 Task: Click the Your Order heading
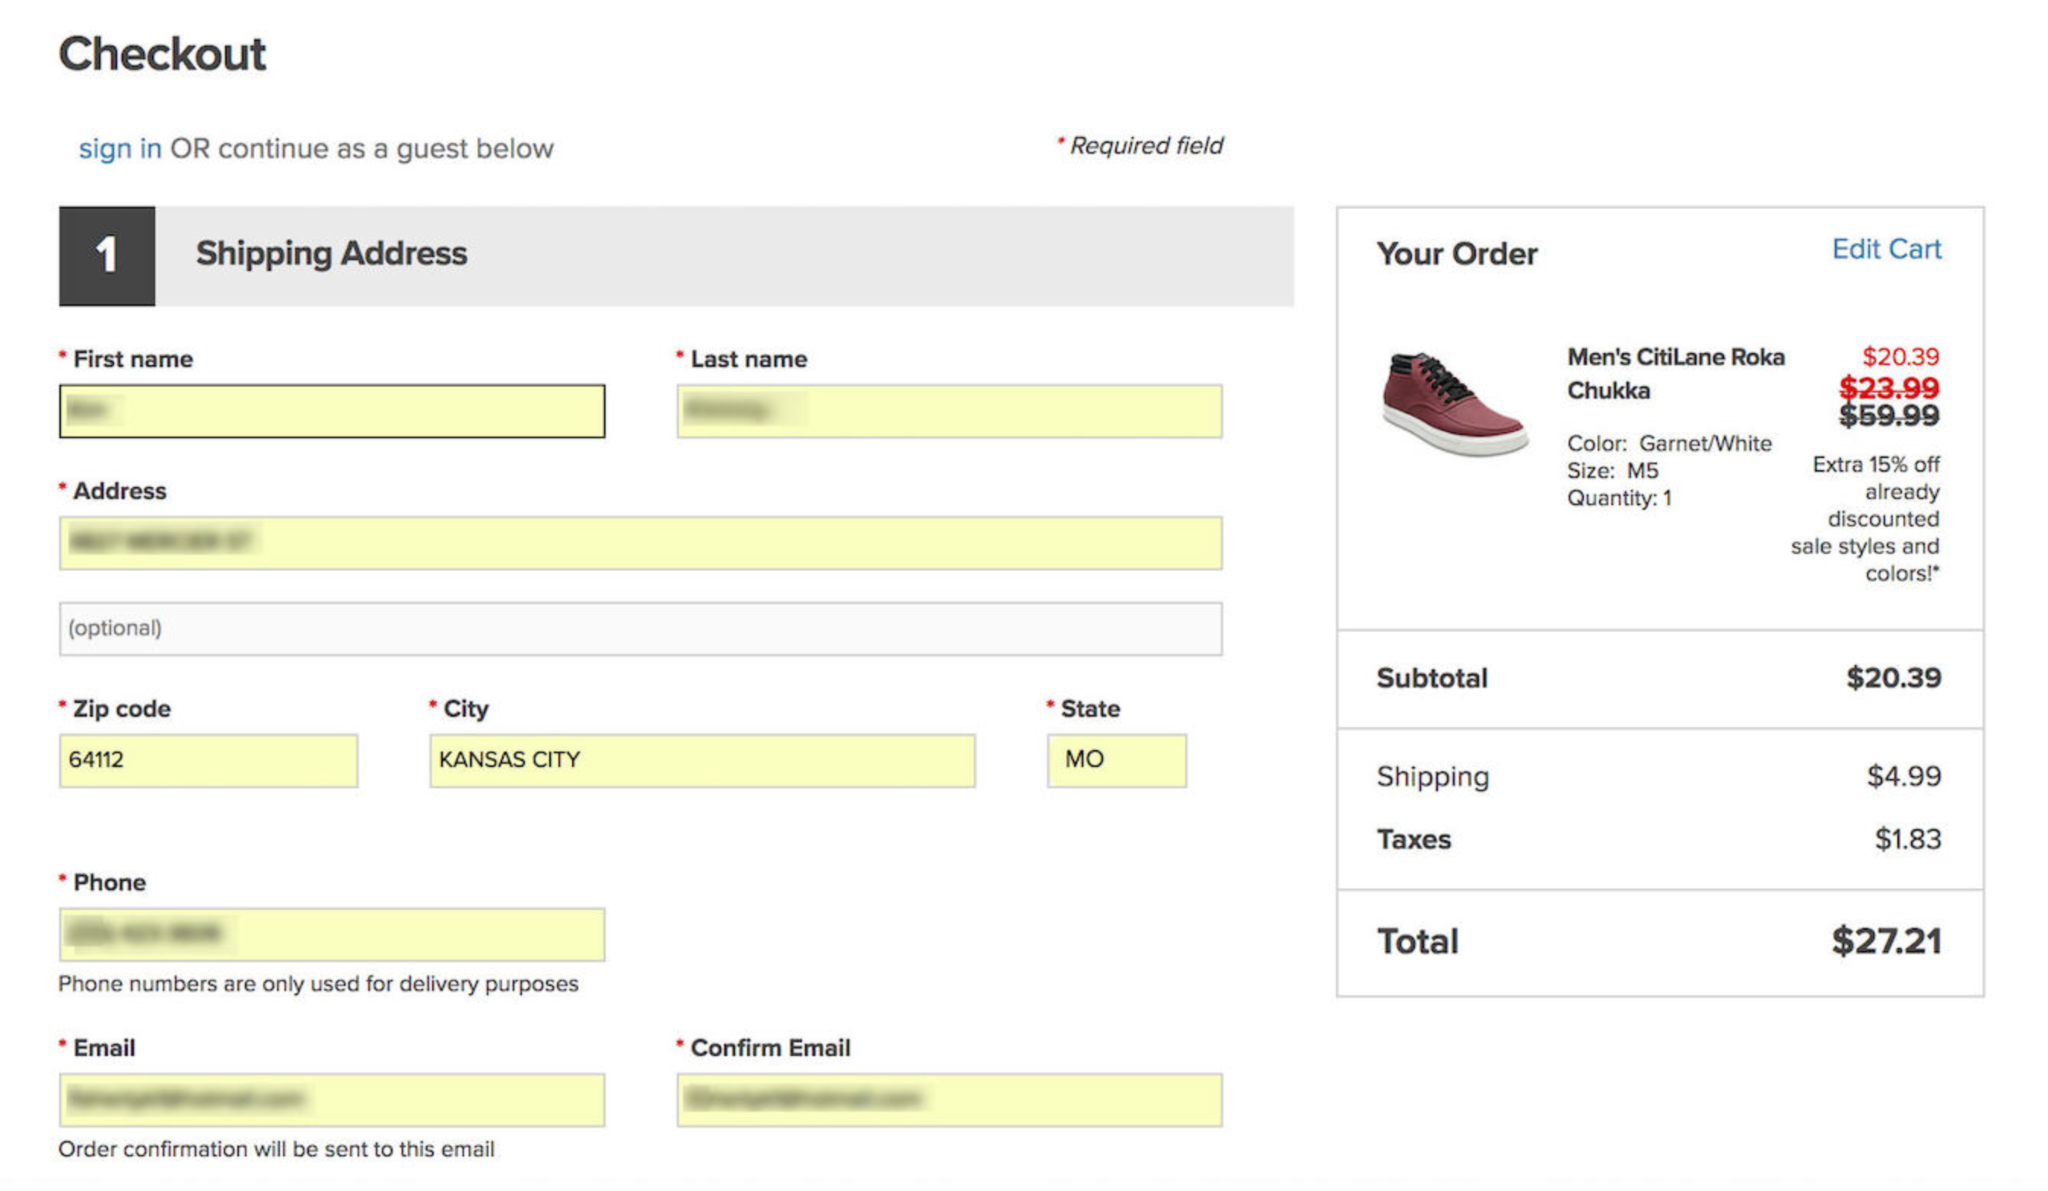tap(1456, 254)
